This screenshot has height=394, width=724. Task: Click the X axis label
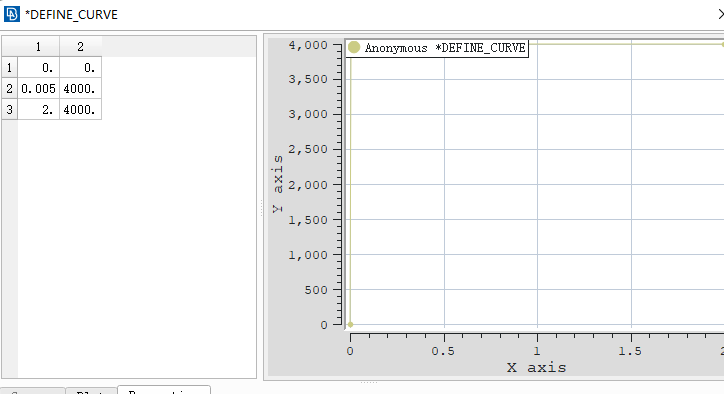point(536,368)
